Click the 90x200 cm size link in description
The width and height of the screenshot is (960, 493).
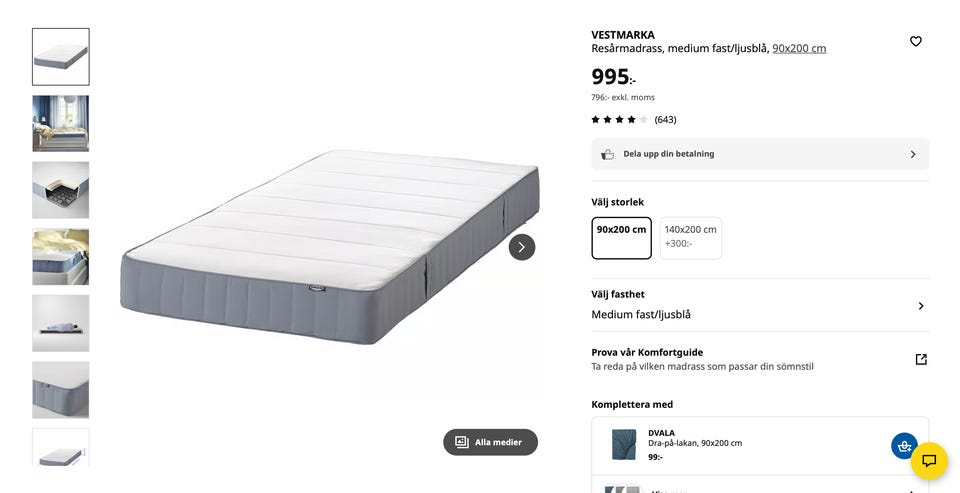pos(799,48)
